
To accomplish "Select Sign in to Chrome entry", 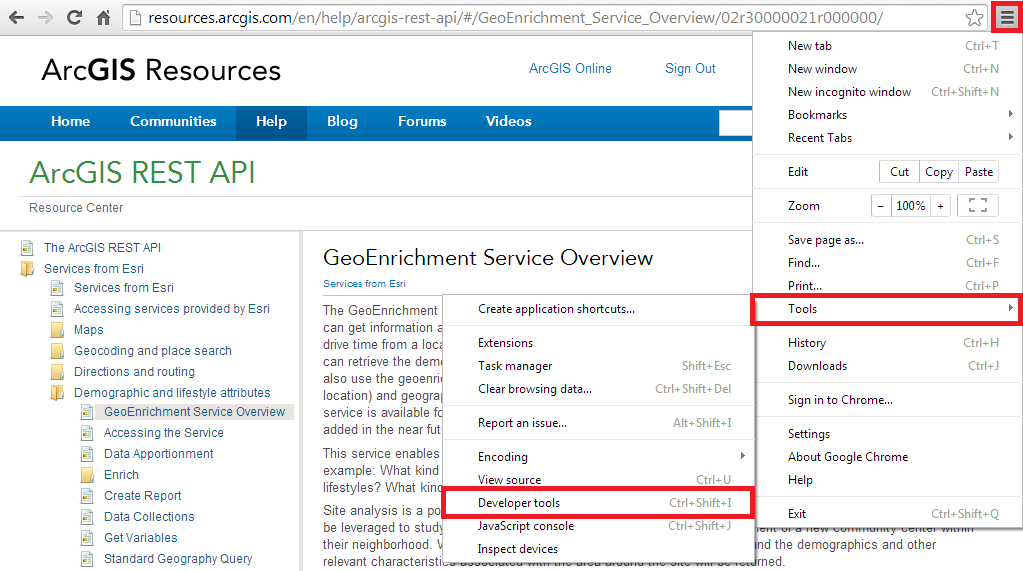I will (887, 400).
